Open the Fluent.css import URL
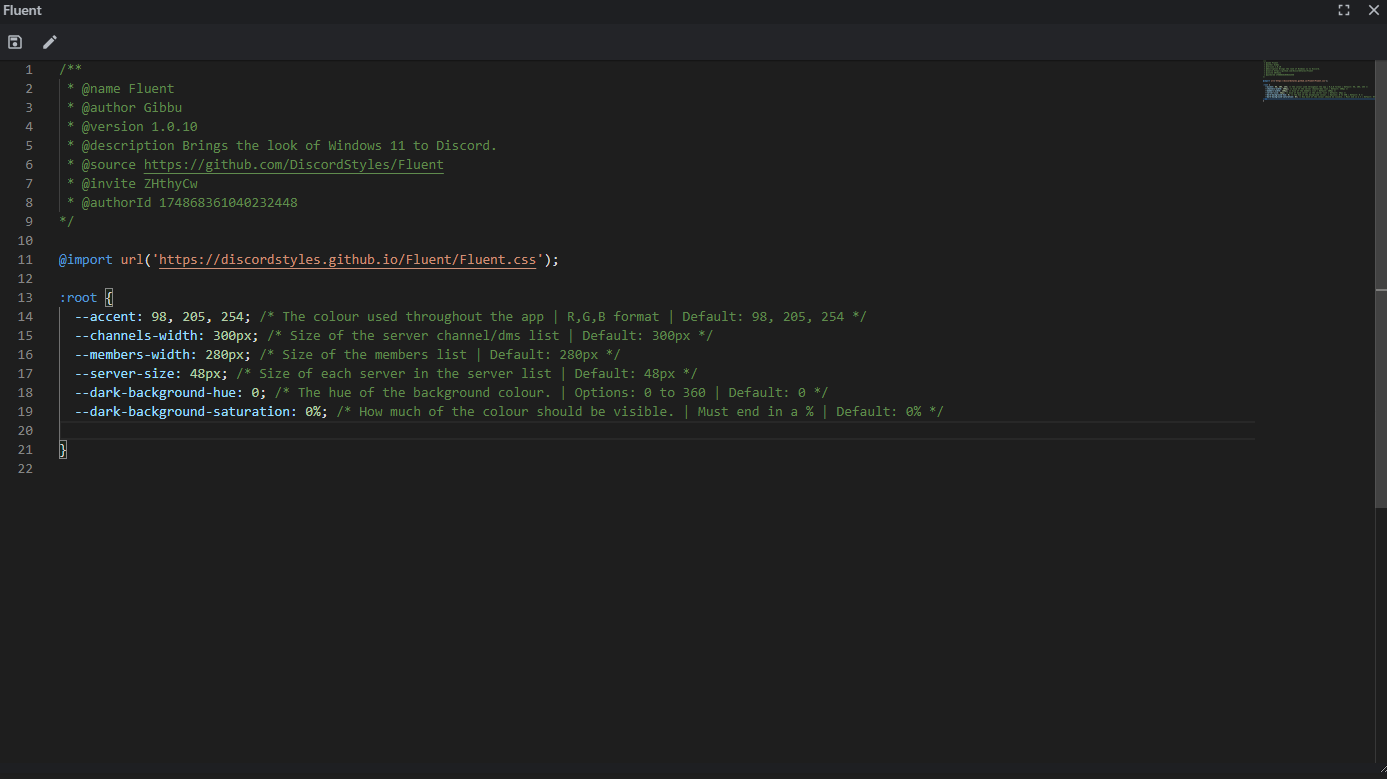Screen dimensions: 1387x779 tap(347, 259)
